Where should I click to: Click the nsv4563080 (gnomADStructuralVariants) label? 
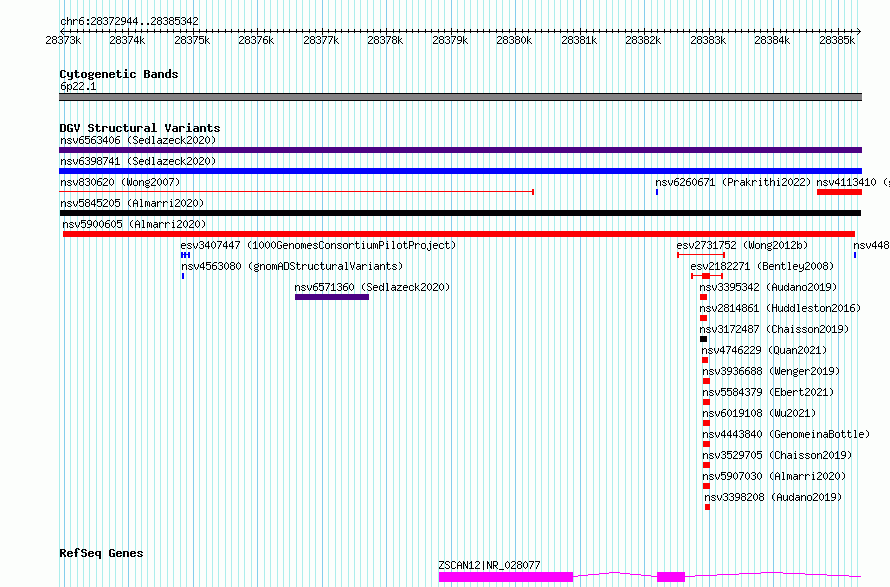292,266
